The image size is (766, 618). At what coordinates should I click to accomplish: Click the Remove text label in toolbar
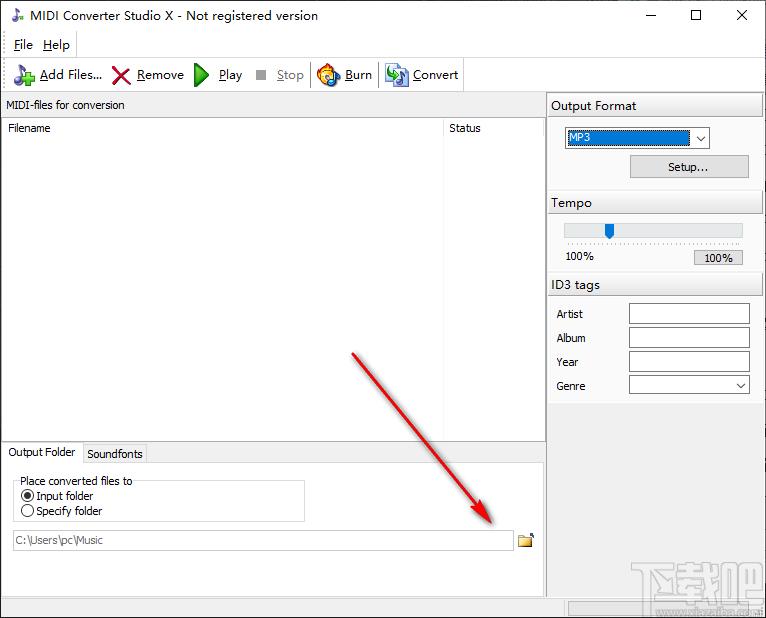(160, 75)
